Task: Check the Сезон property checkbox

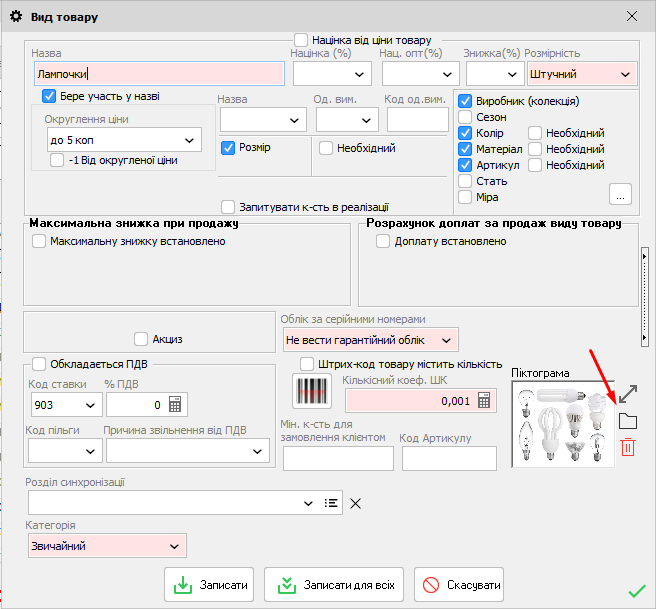Action: pyautogui.click(x=465, y=117)
